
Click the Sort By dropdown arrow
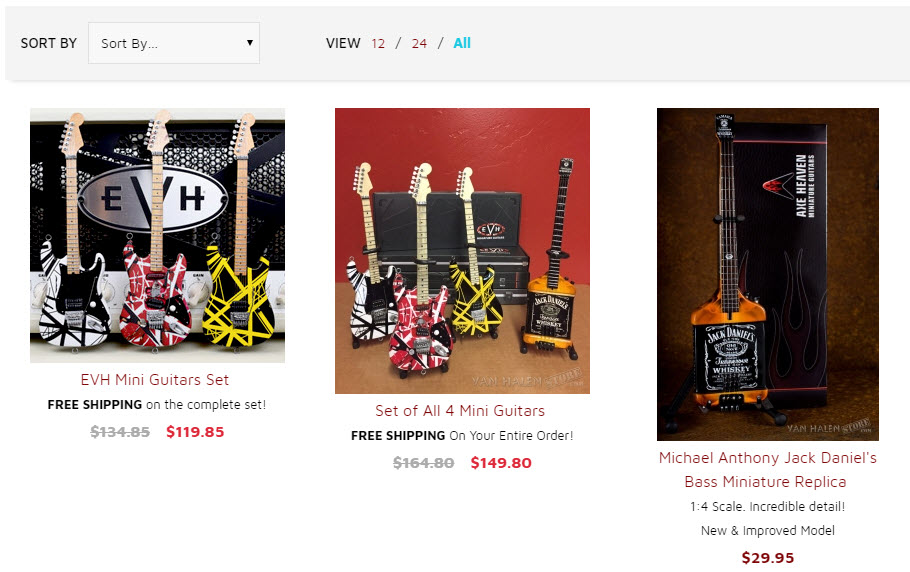coord(250,42)
